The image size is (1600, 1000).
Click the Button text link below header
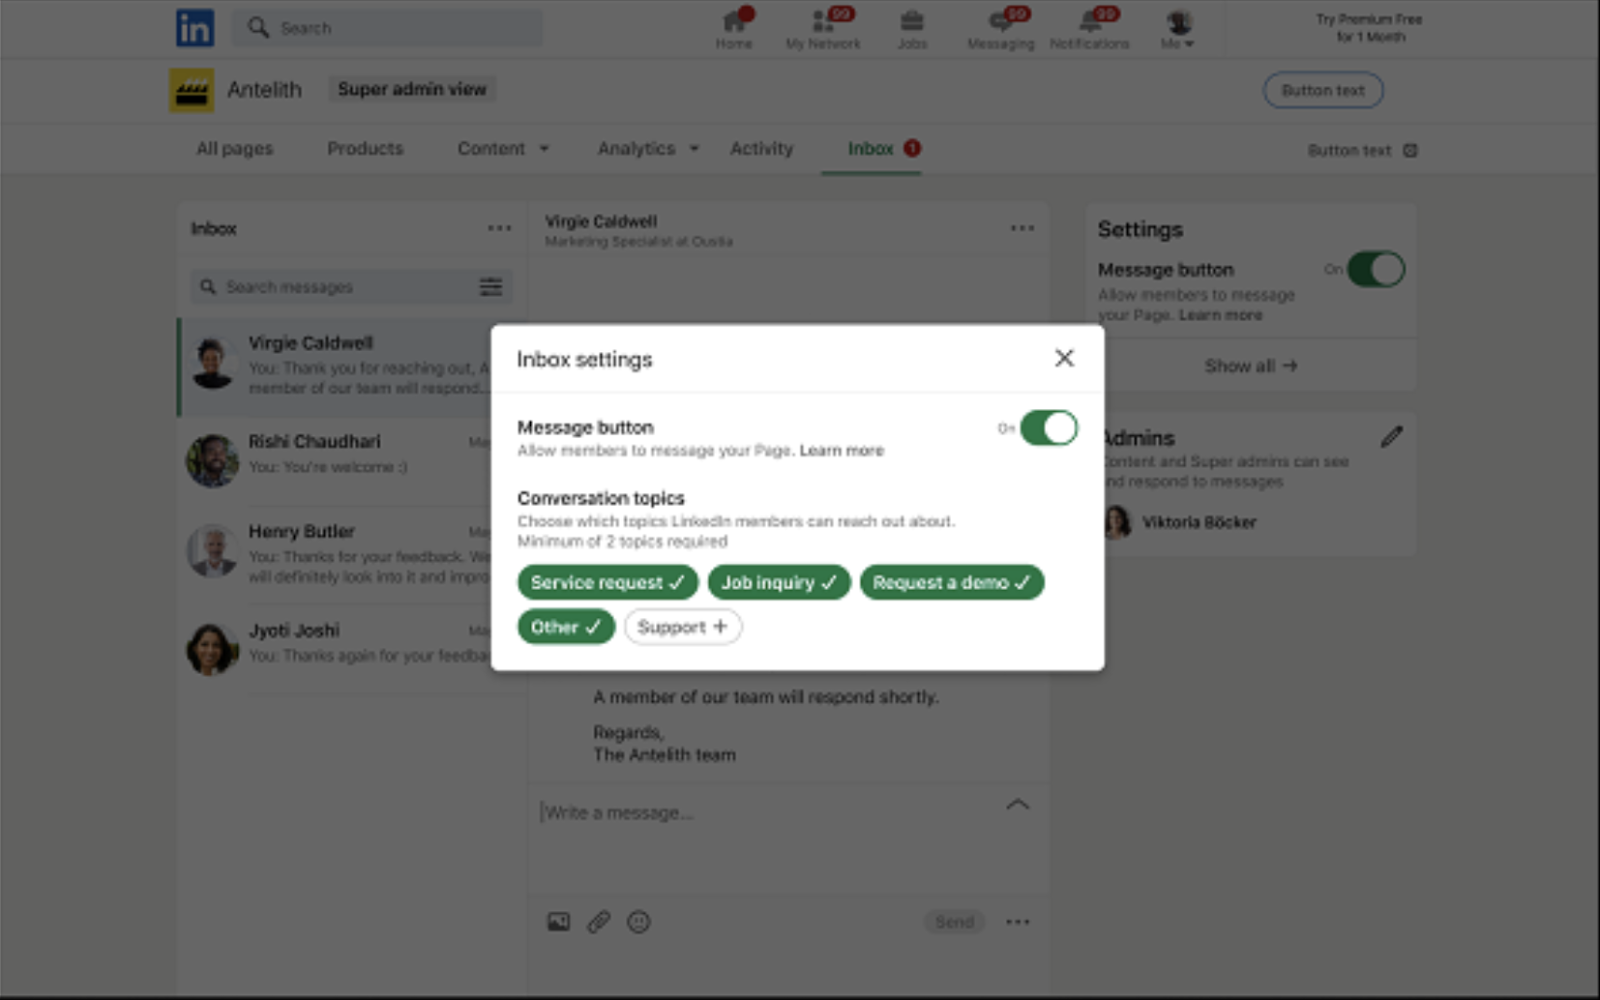1349,151
